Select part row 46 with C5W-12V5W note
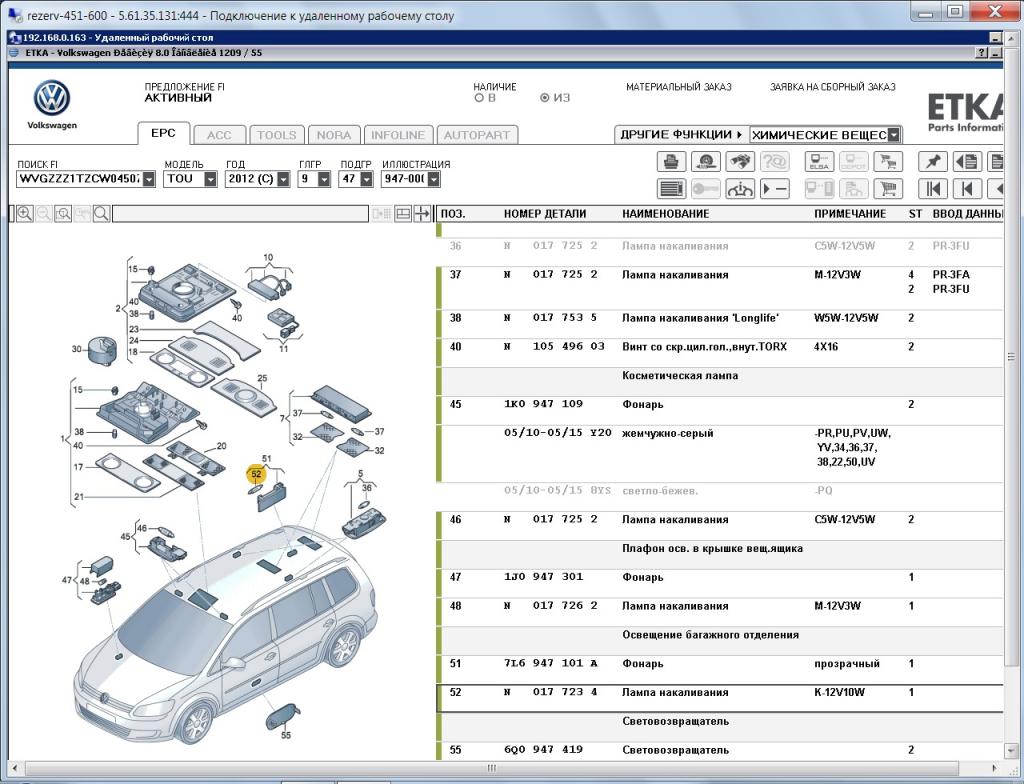This screenshot has width=1024, height=784. point(720,526)
